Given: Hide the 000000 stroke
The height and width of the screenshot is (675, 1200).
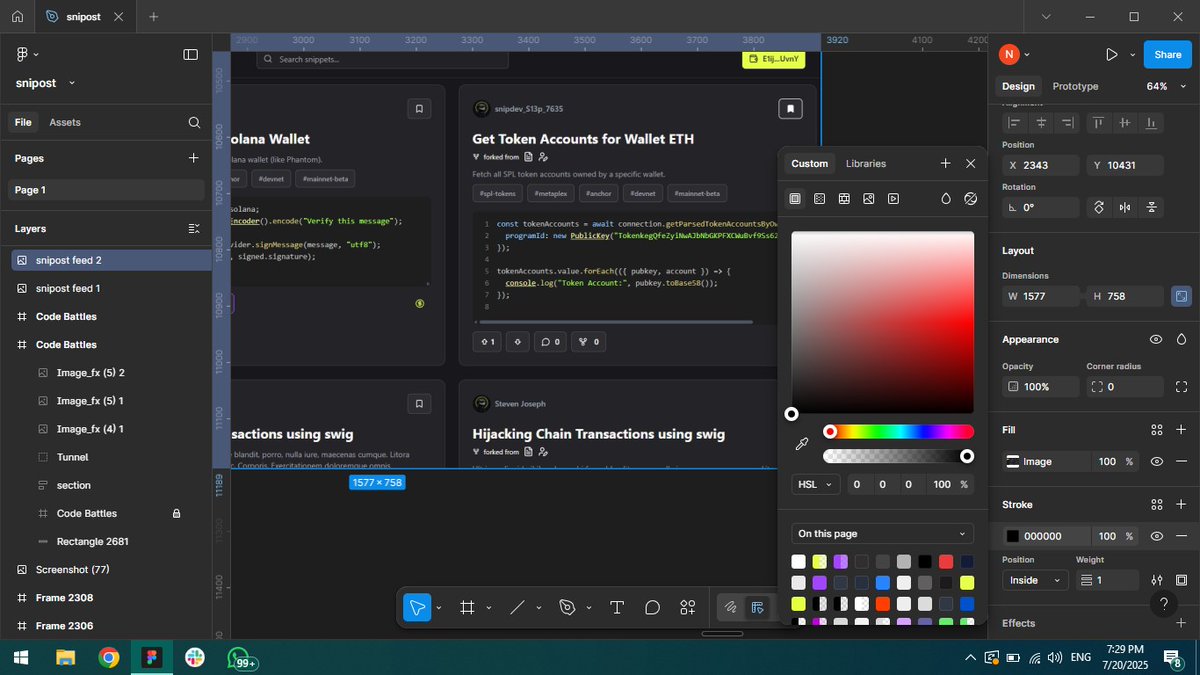Looking at the screenshot, I should 1156,536.
